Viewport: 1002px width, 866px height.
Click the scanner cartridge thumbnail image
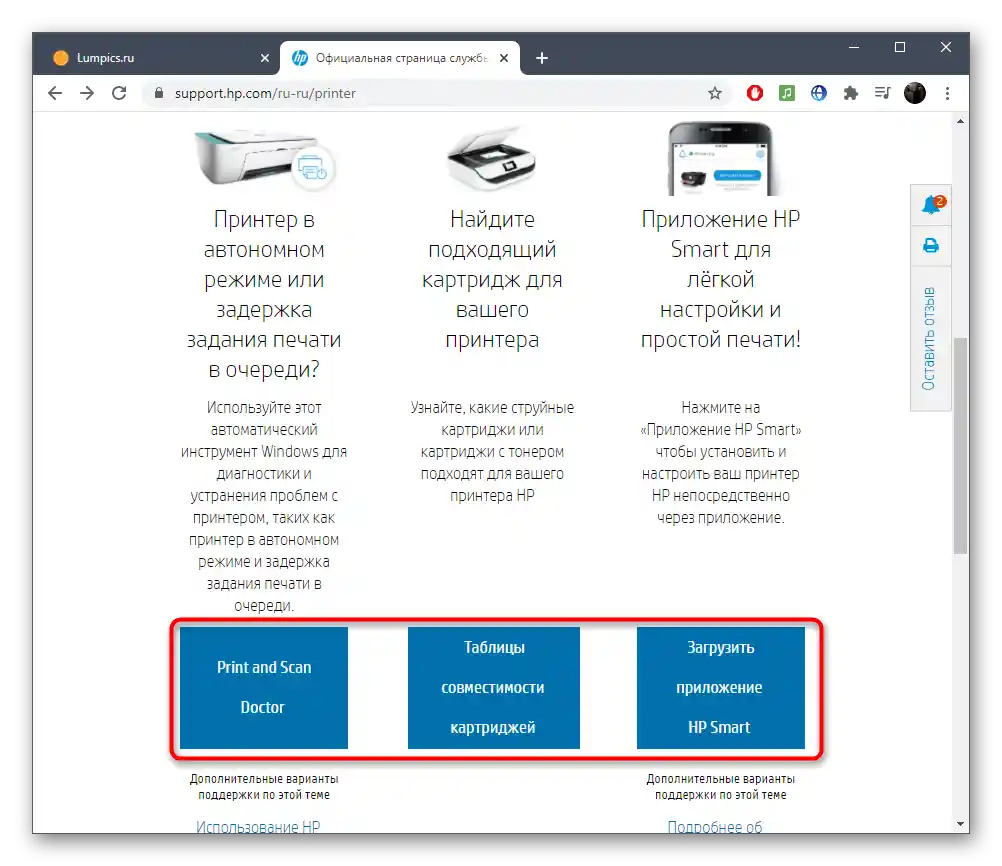coord(491,158)
